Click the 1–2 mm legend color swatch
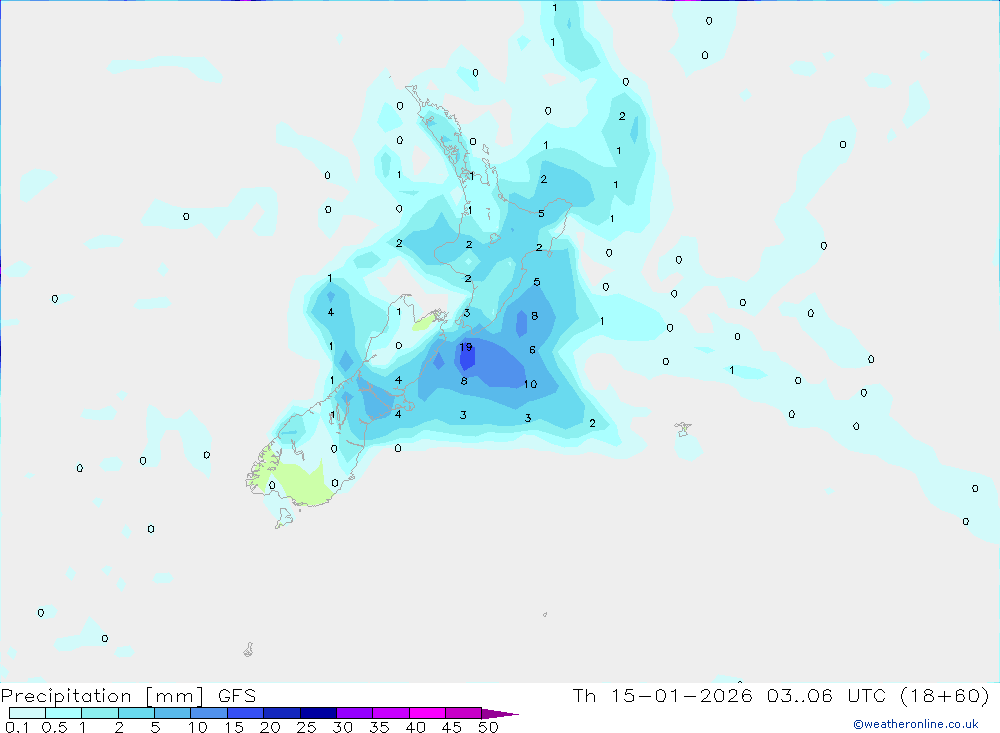The height and width of the screenshot is (733, 1000). 100,713
